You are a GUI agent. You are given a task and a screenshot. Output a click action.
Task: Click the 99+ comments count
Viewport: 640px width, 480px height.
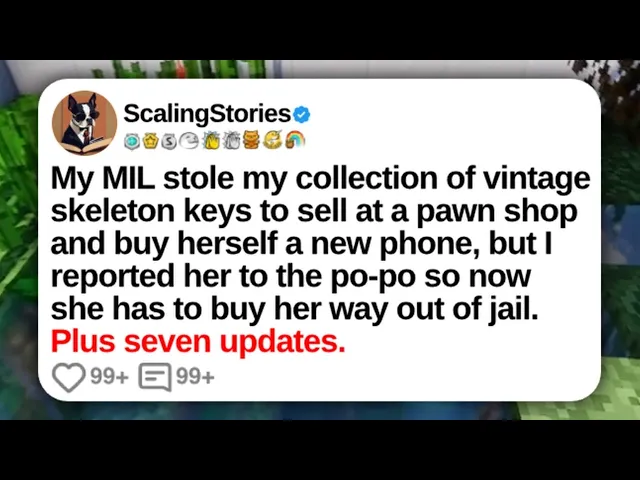pos(195,377)
